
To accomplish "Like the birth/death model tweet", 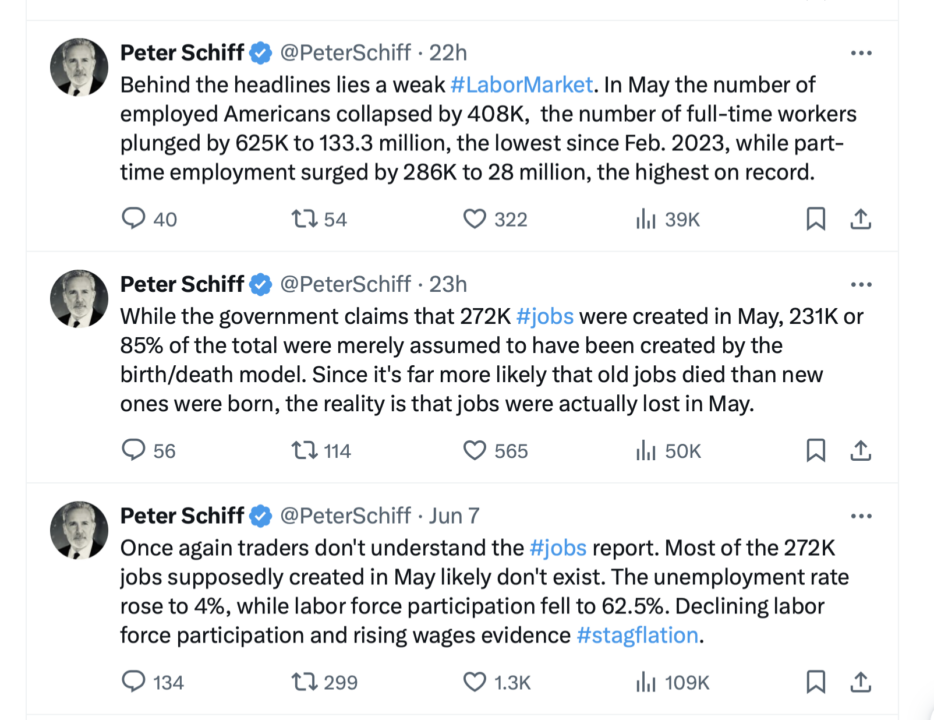I will click(x=474, y=451).
